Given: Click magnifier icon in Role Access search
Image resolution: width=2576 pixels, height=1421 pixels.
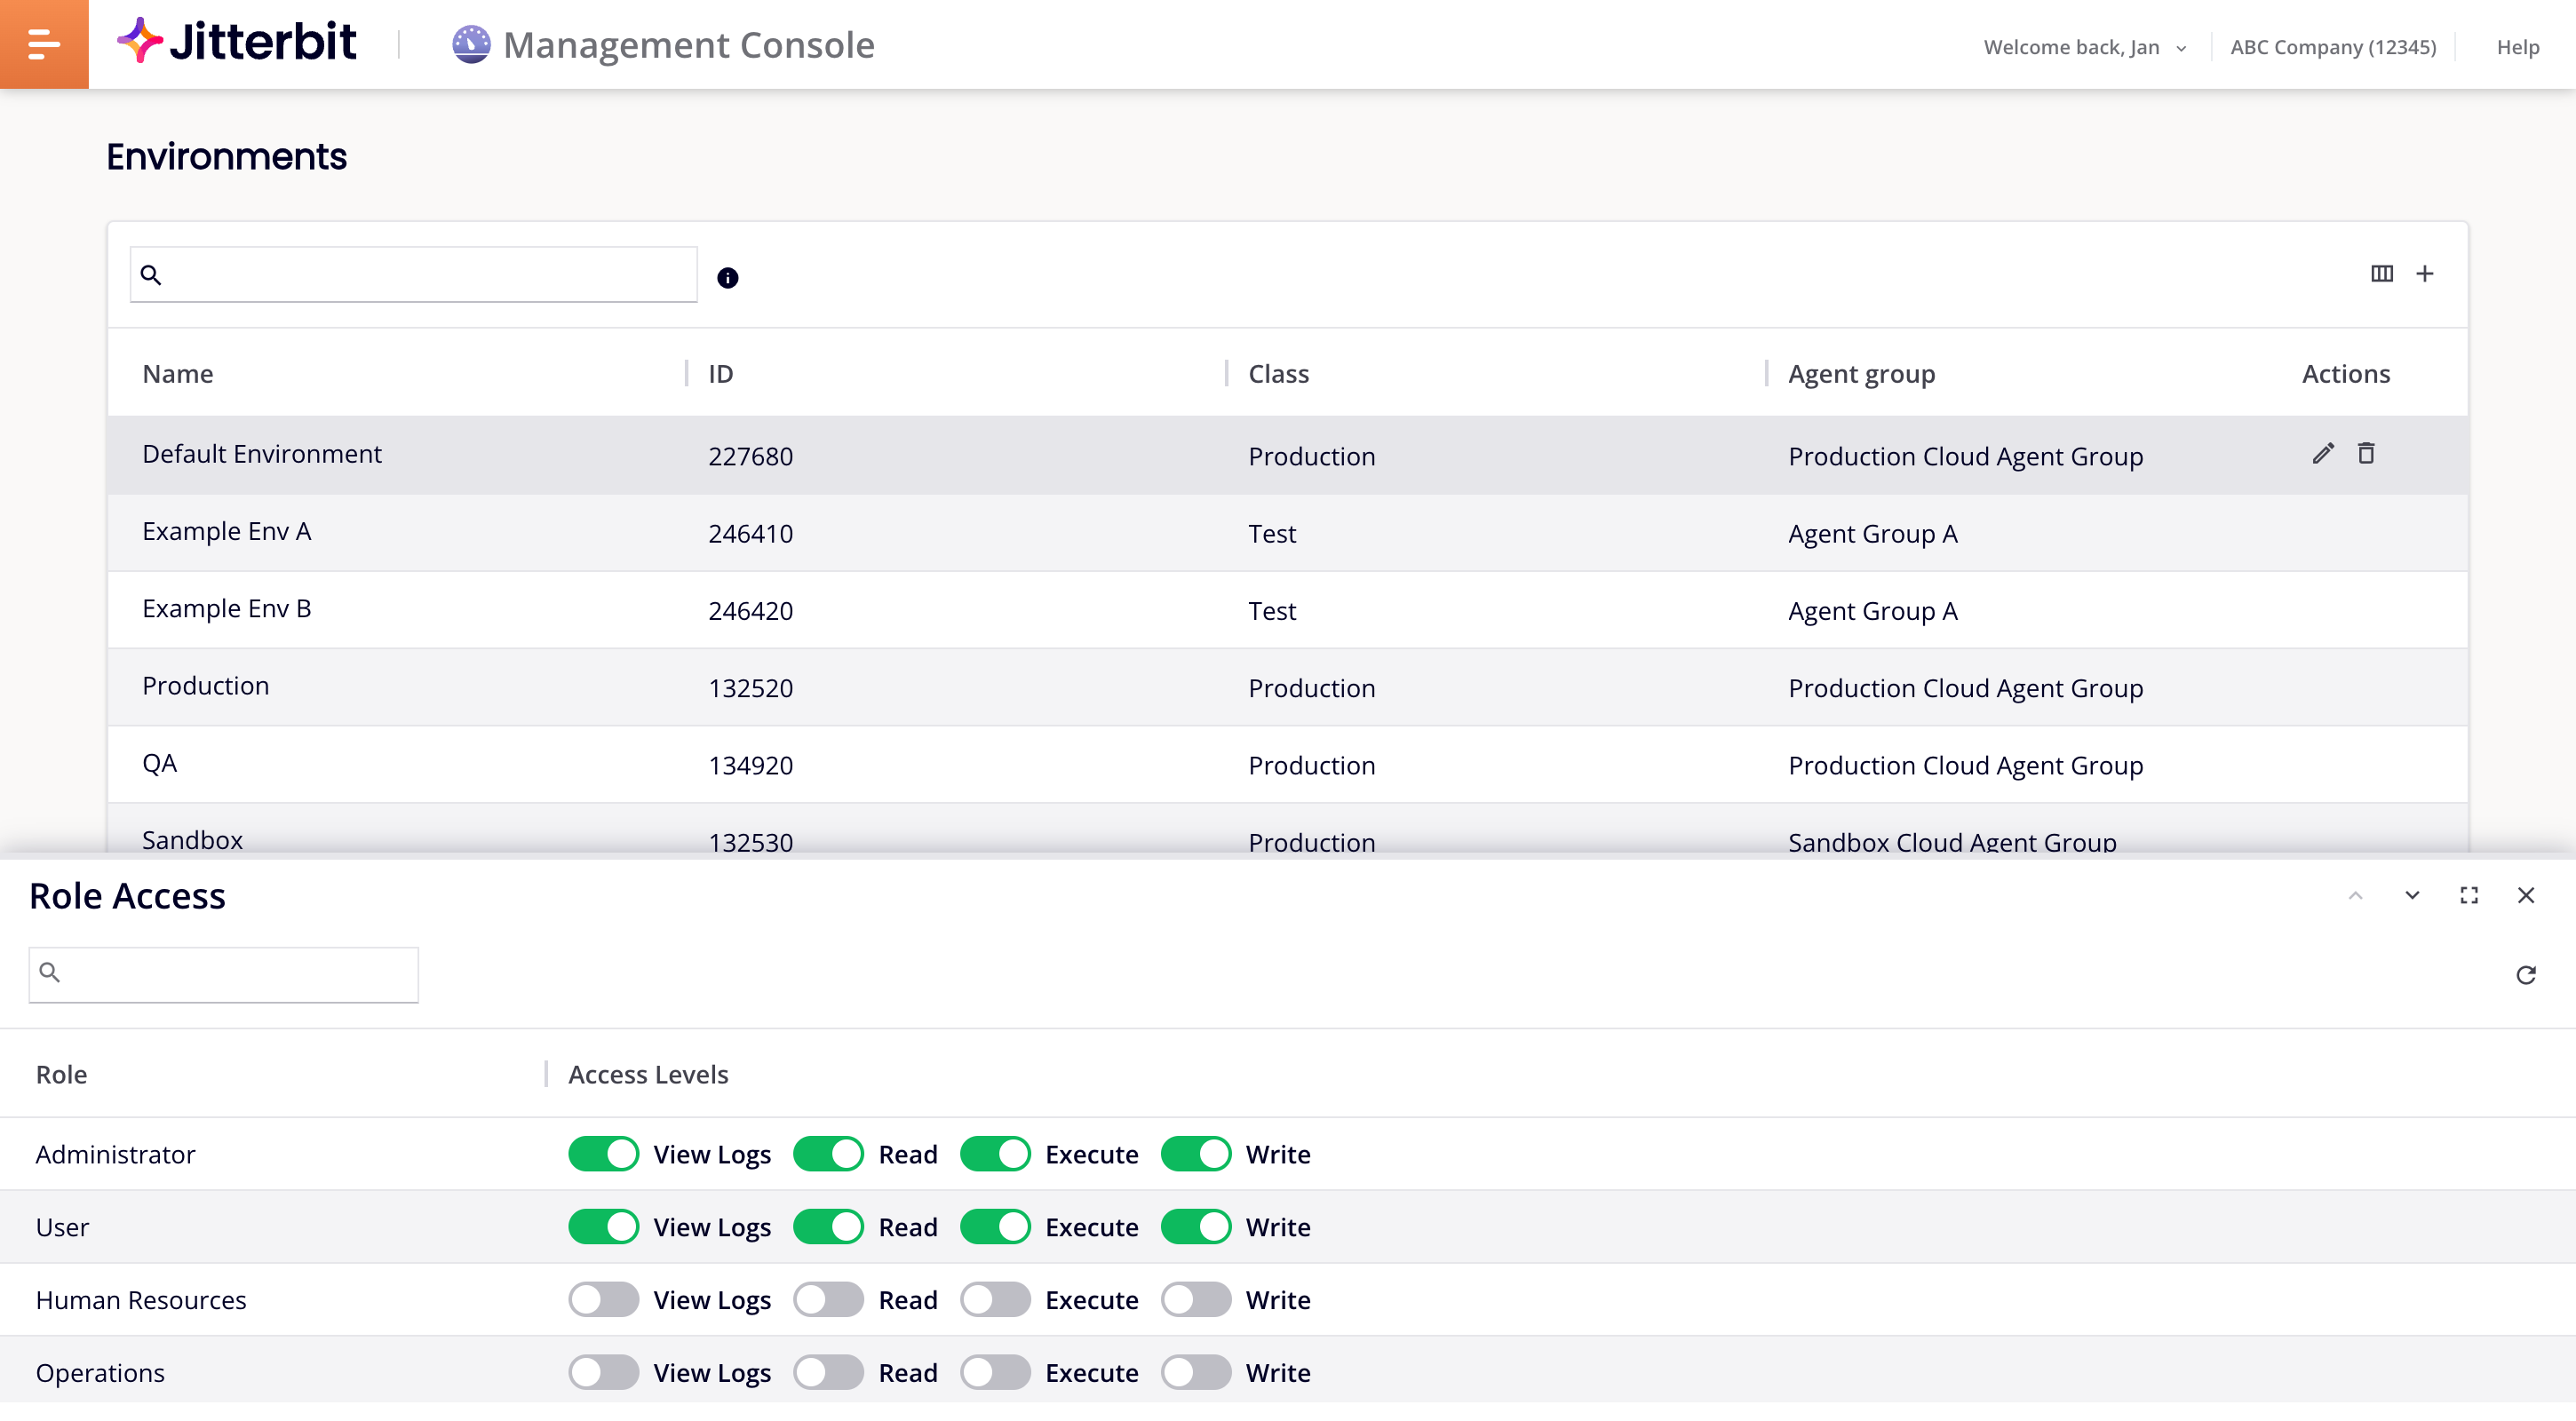Looking at the screenshot, I should tap(50, 973).
